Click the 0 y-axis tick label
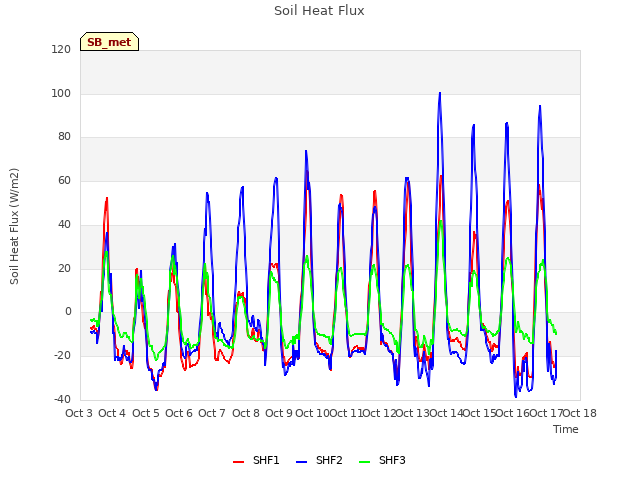 68,312
